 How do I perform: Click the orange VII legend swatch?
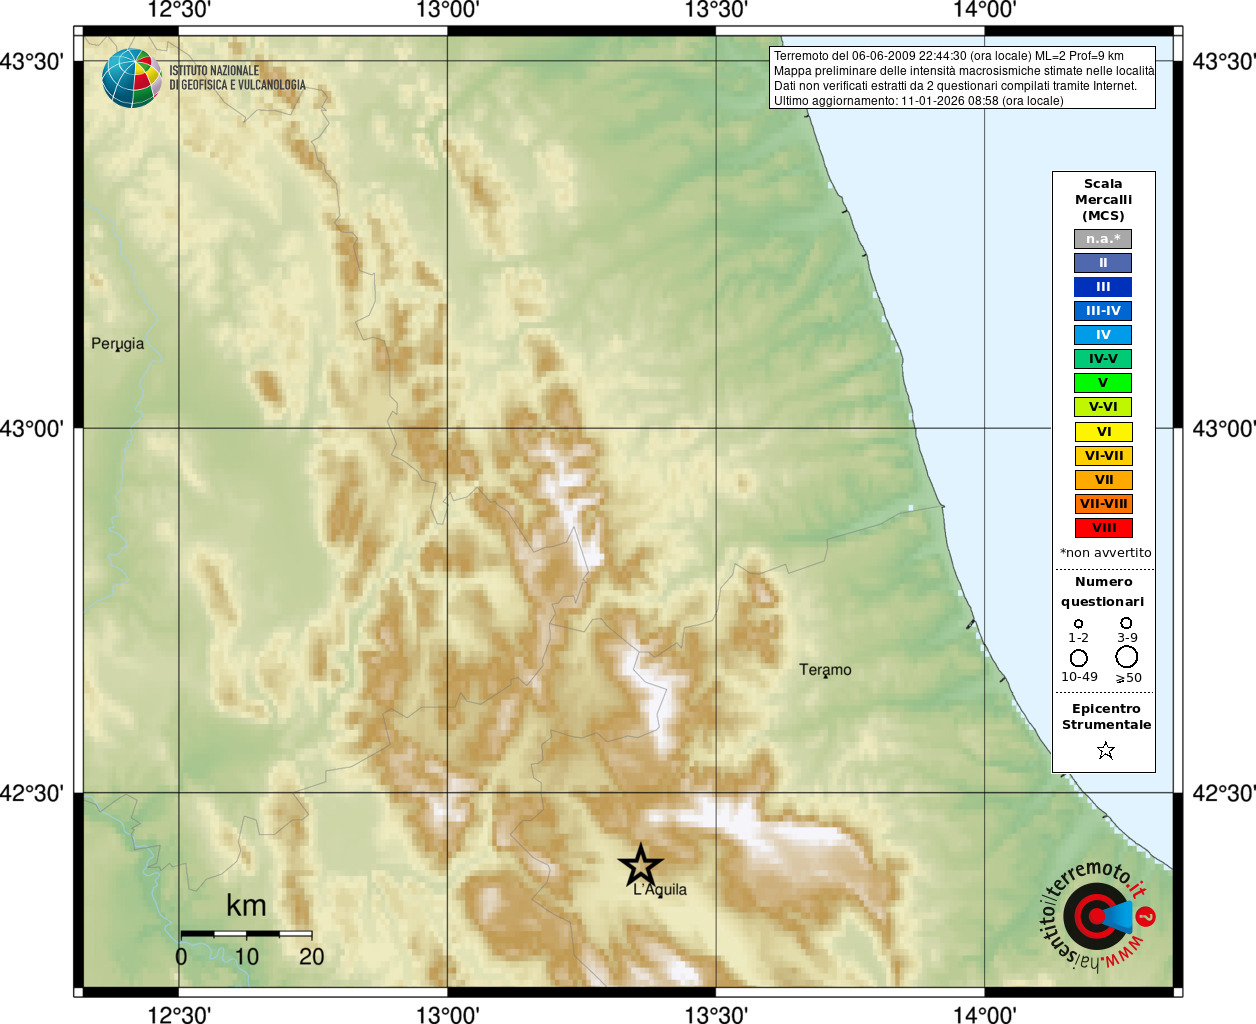coord(1103,480)
